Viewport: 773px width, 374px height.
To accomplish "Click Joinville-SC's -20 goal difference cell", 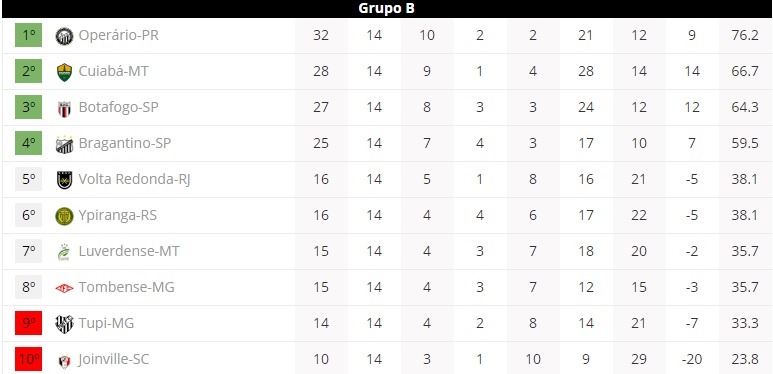I will [x=692, y=359].
